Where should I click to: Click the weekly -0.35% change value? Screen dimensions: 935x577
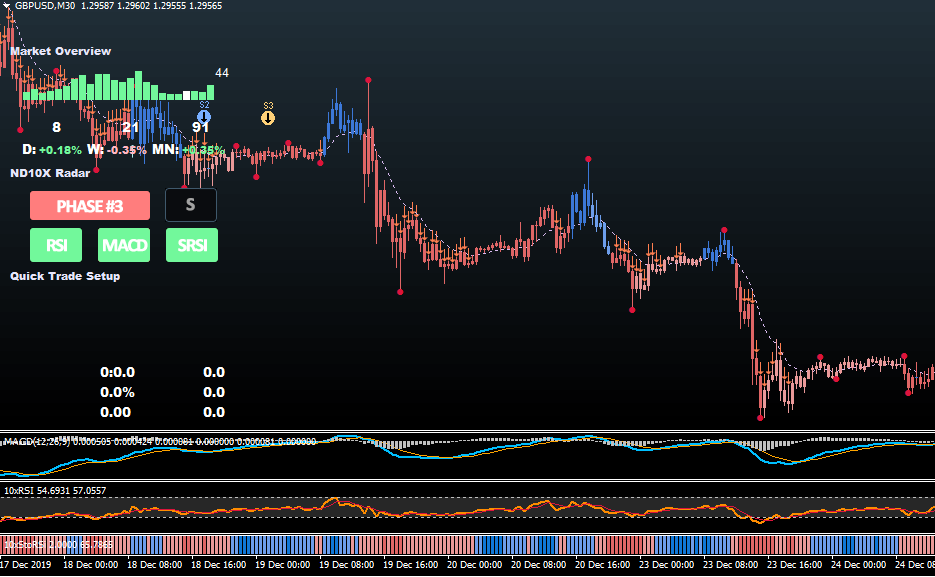(125, 150)
